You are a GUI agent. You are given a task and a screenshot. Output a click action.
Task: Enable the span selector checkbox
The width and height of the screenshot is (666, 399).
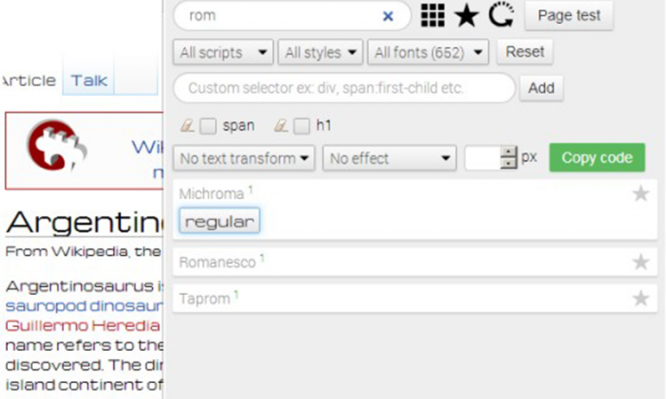208,126
